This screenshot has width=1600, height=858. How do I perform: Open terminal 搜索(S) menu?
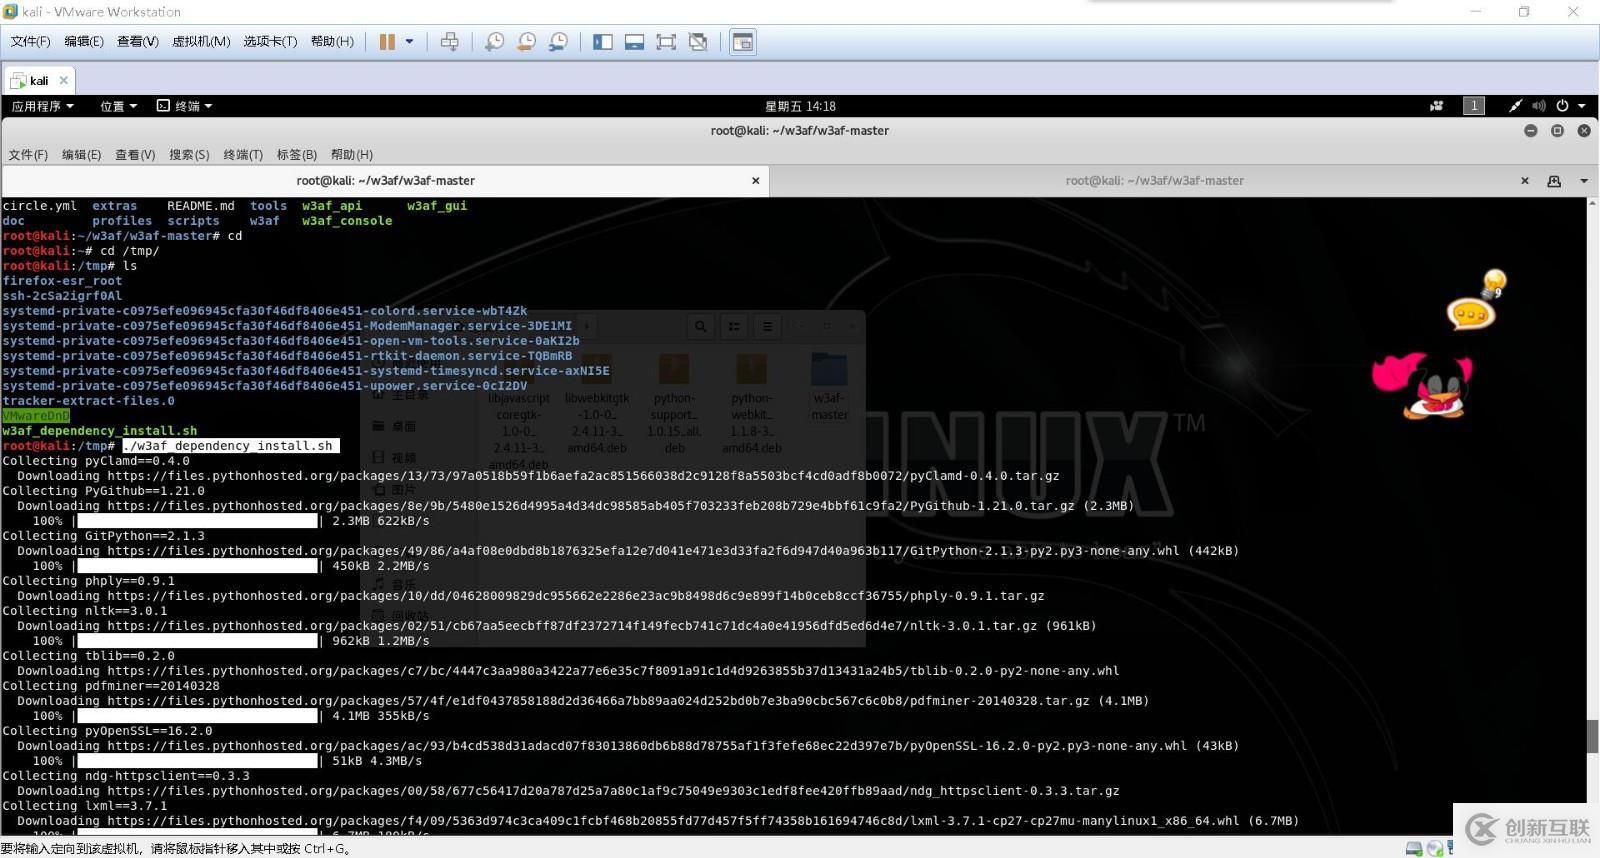click(x=189, y=155)
